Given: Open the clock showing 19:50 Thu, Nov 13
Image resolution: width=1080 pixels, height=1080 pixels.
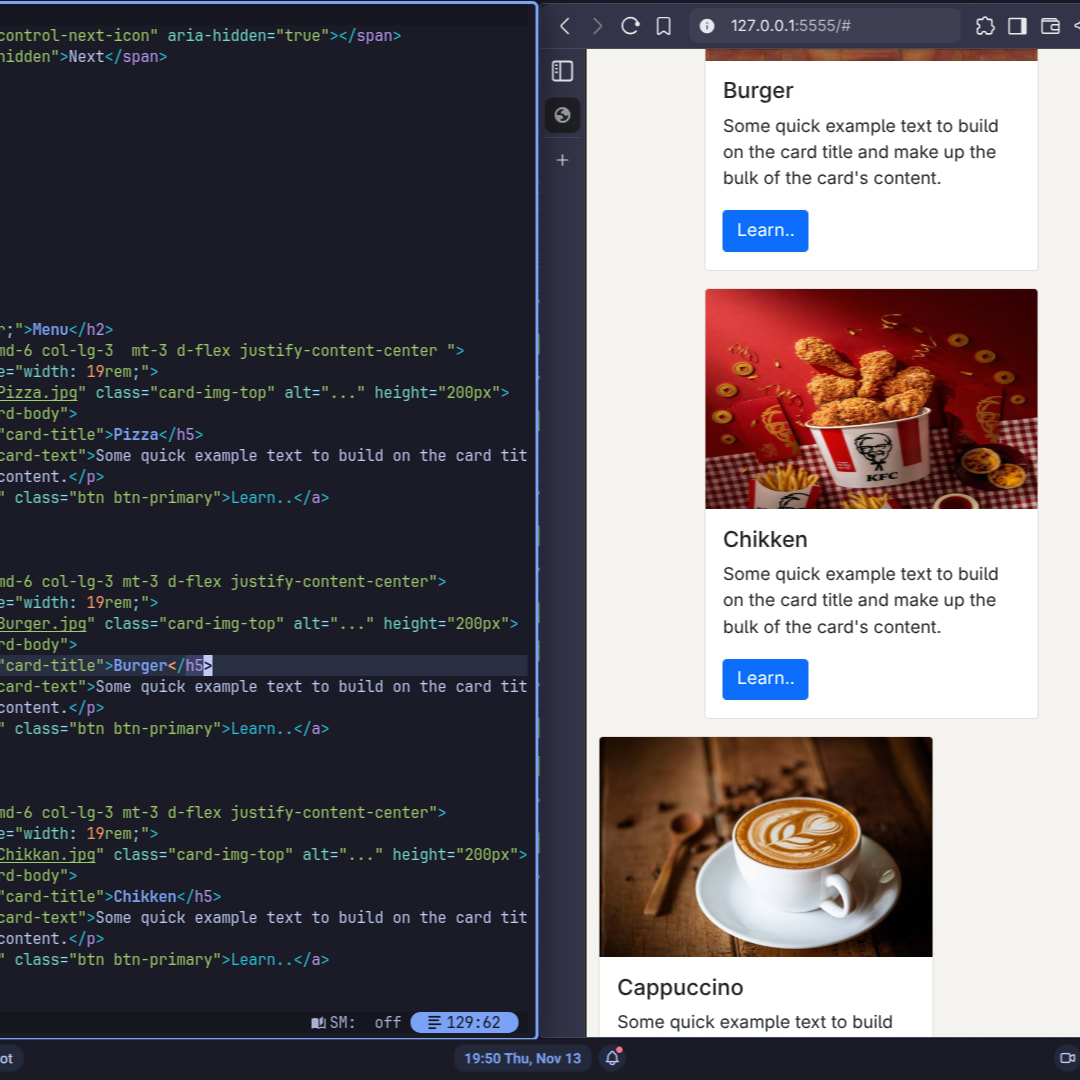Looking at the screenshot, I should (x=522, y=1059).
